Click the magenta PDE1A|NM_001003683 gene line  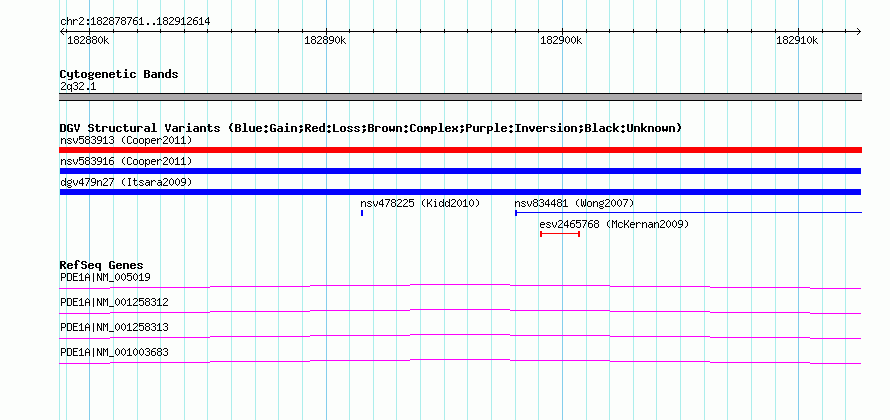[x=460, y=361]
